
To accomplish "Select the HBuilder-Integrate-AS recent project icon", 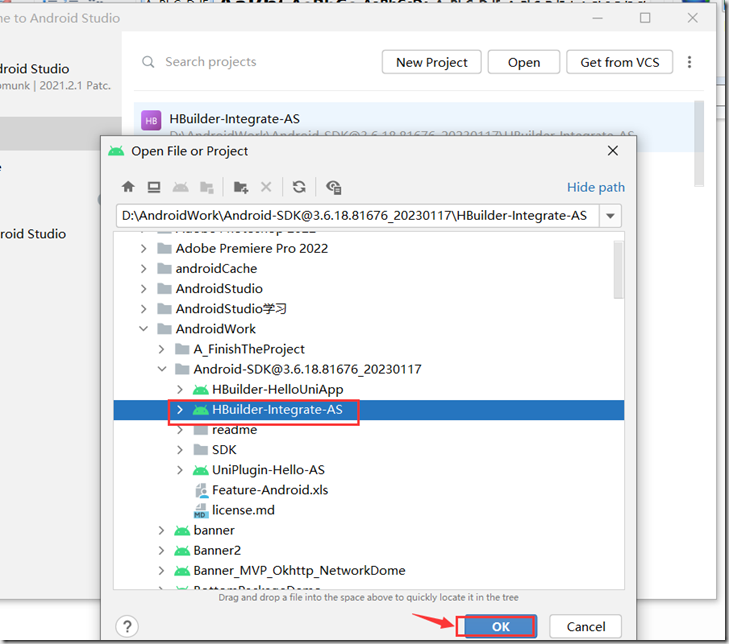I will 151,120.
